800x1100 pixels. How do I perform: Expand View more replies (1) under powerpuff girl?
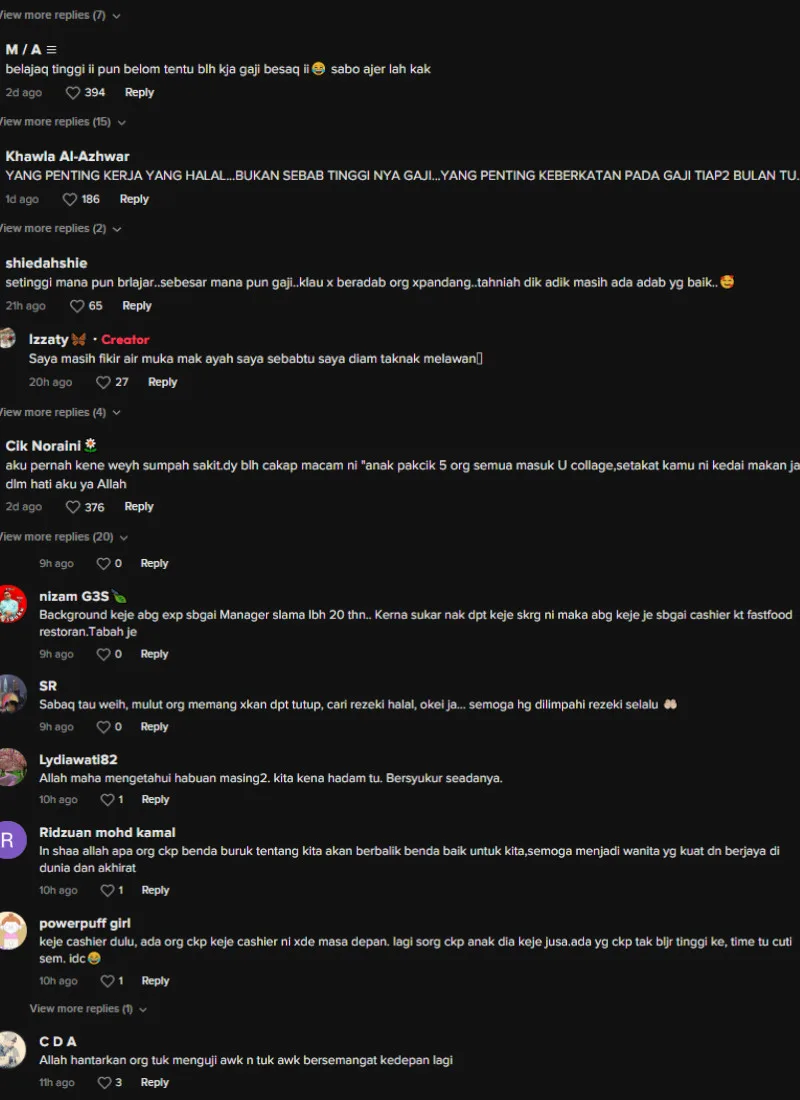coord(88,1009)
